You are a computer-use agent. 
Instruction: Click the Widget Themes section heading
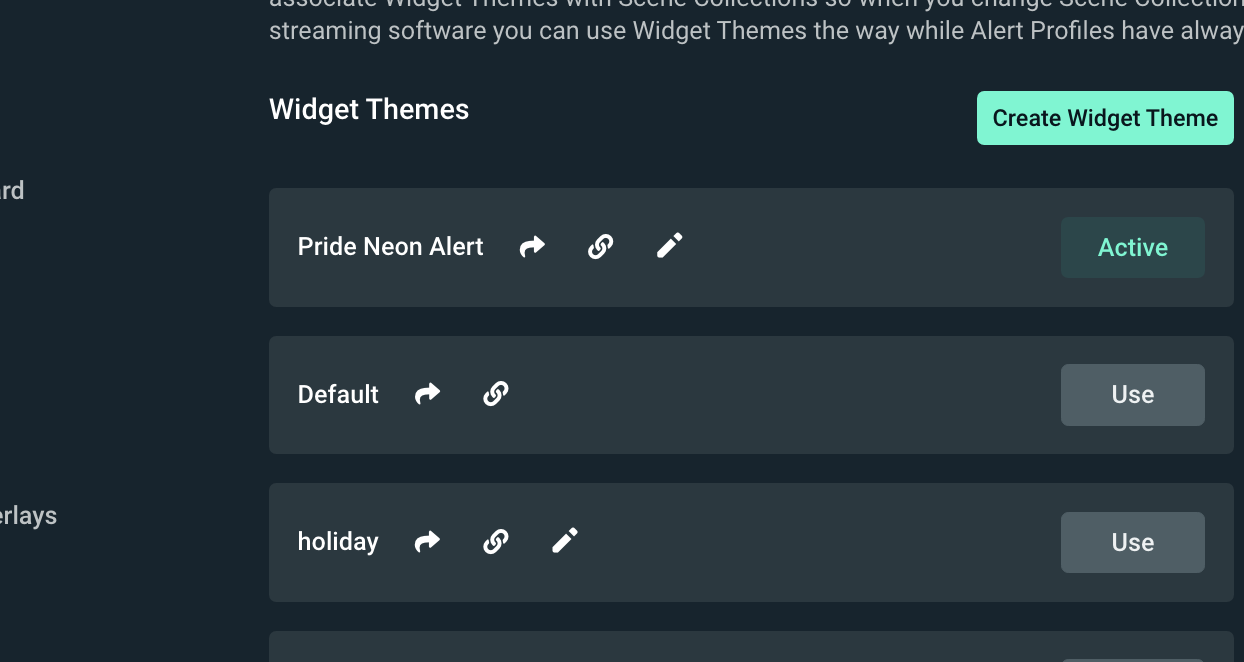[369, 109]
